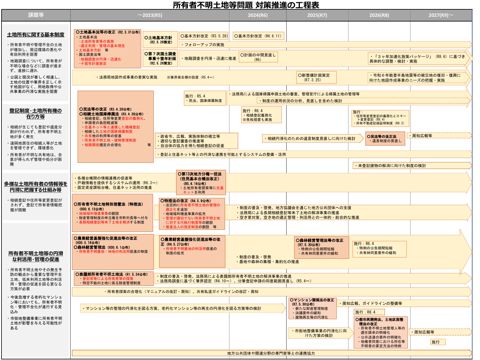Click the 'マンション関係法の改正' box
This screenshot has height=360, width=480.
tap(313, 308)
